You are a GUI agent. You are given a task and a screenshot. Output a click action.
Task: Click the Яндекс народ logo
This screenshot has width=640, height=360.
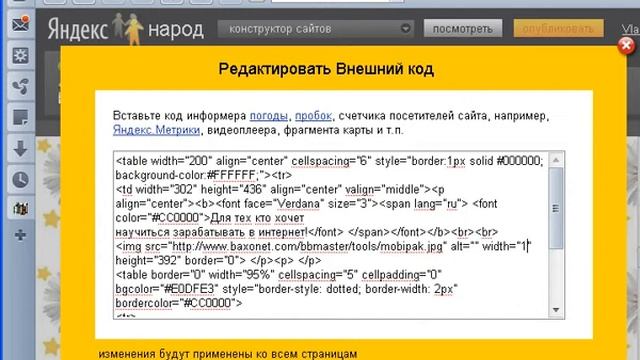click(126, 29)
